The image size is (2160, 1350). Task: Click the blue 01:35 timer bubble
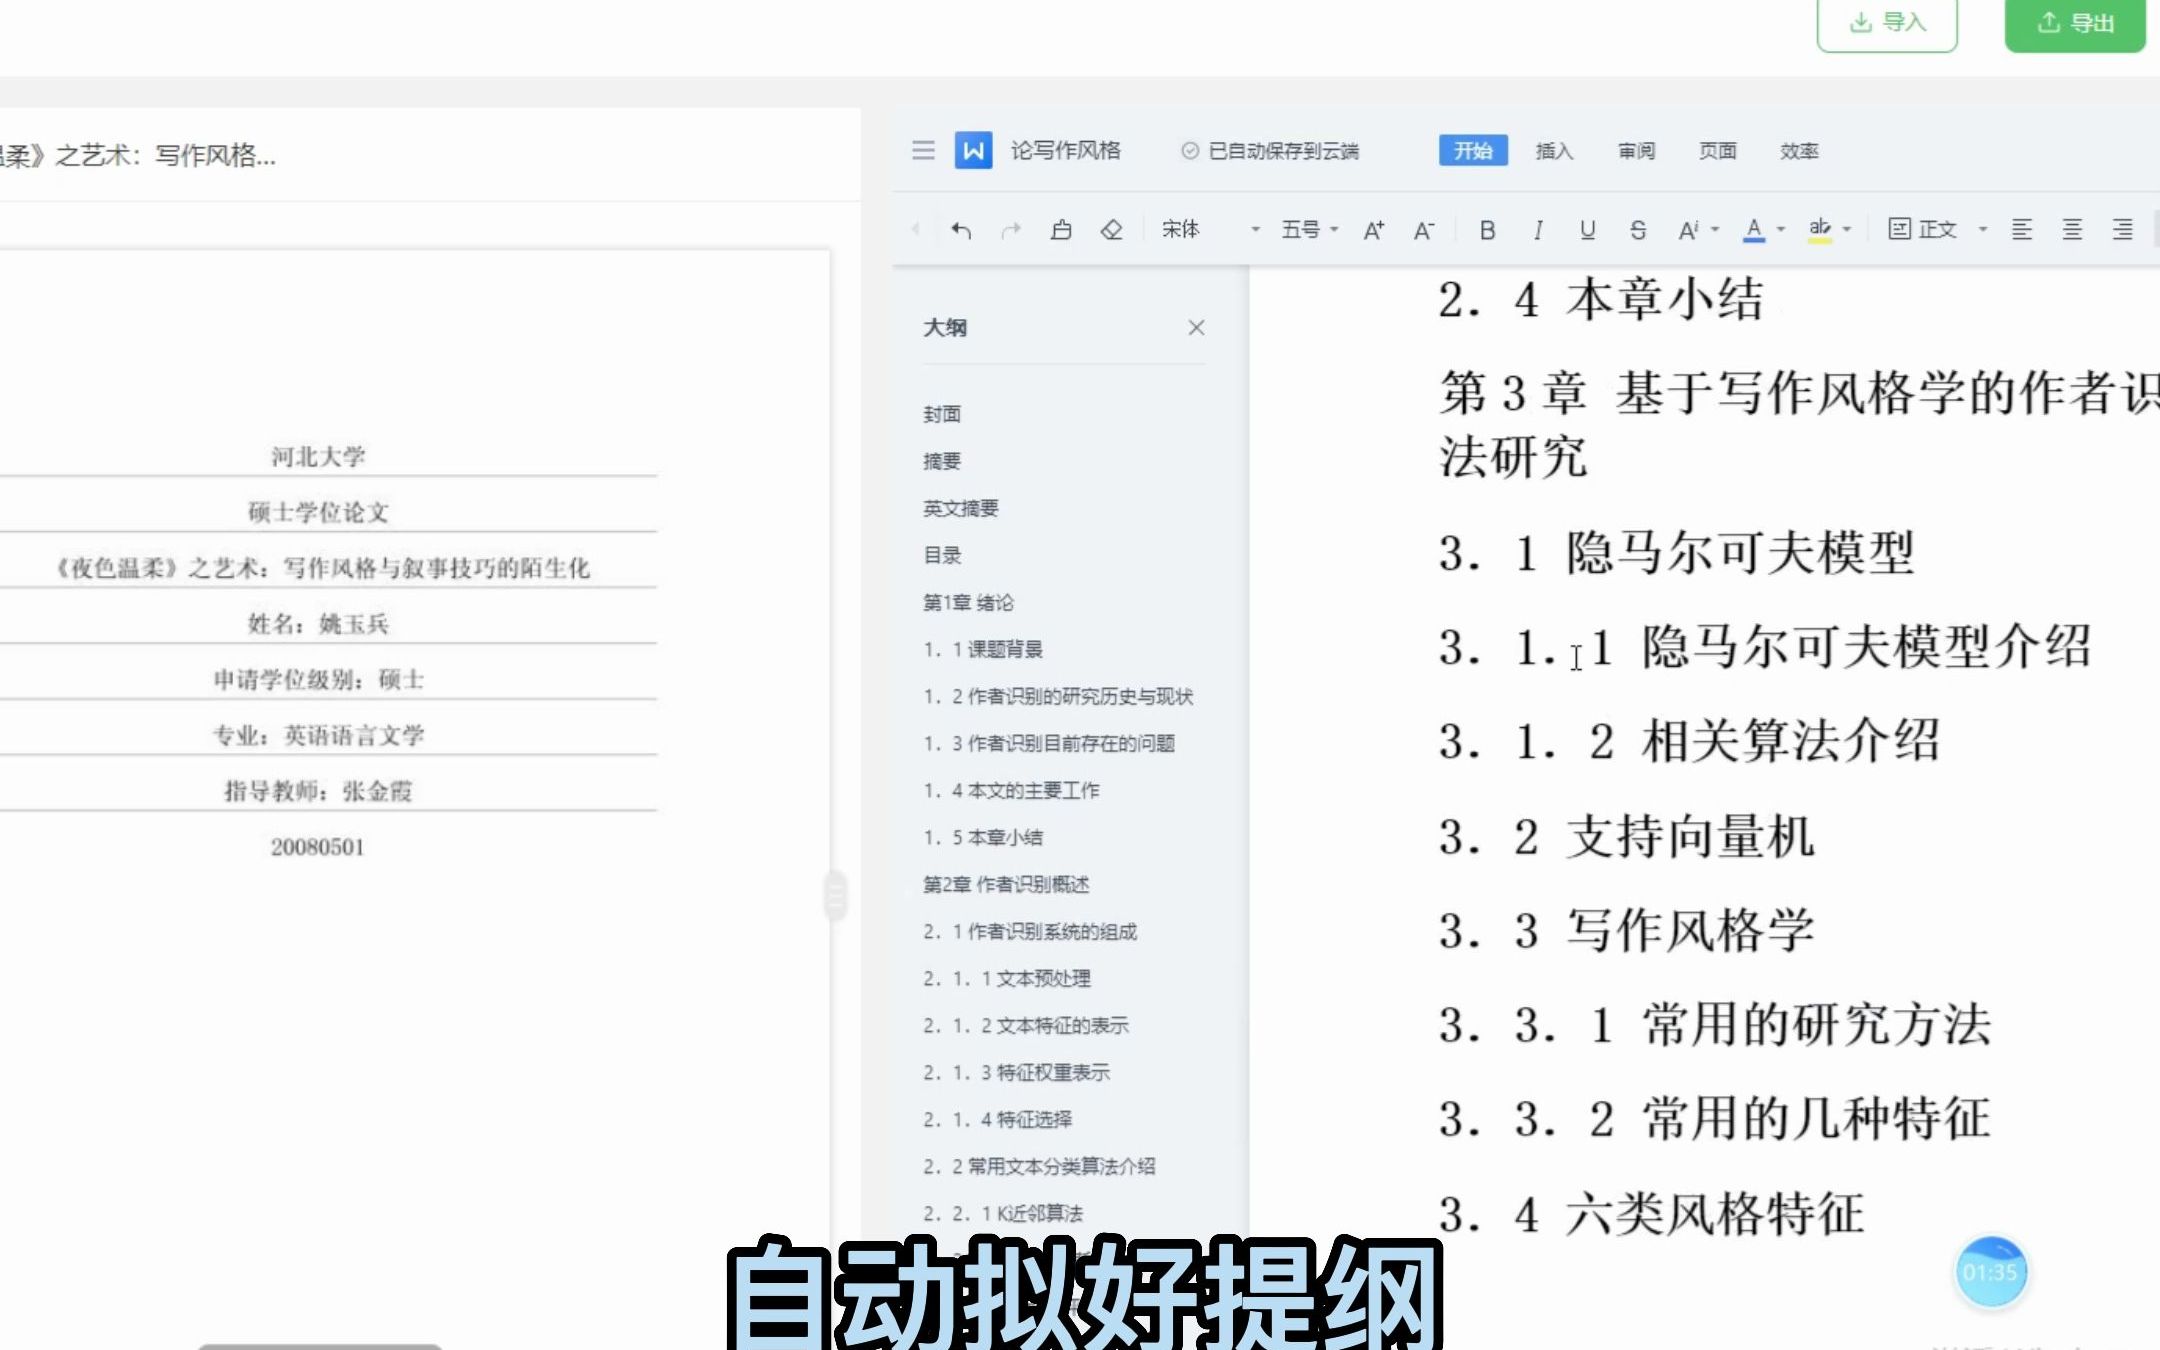[x=1990, y=1272]
